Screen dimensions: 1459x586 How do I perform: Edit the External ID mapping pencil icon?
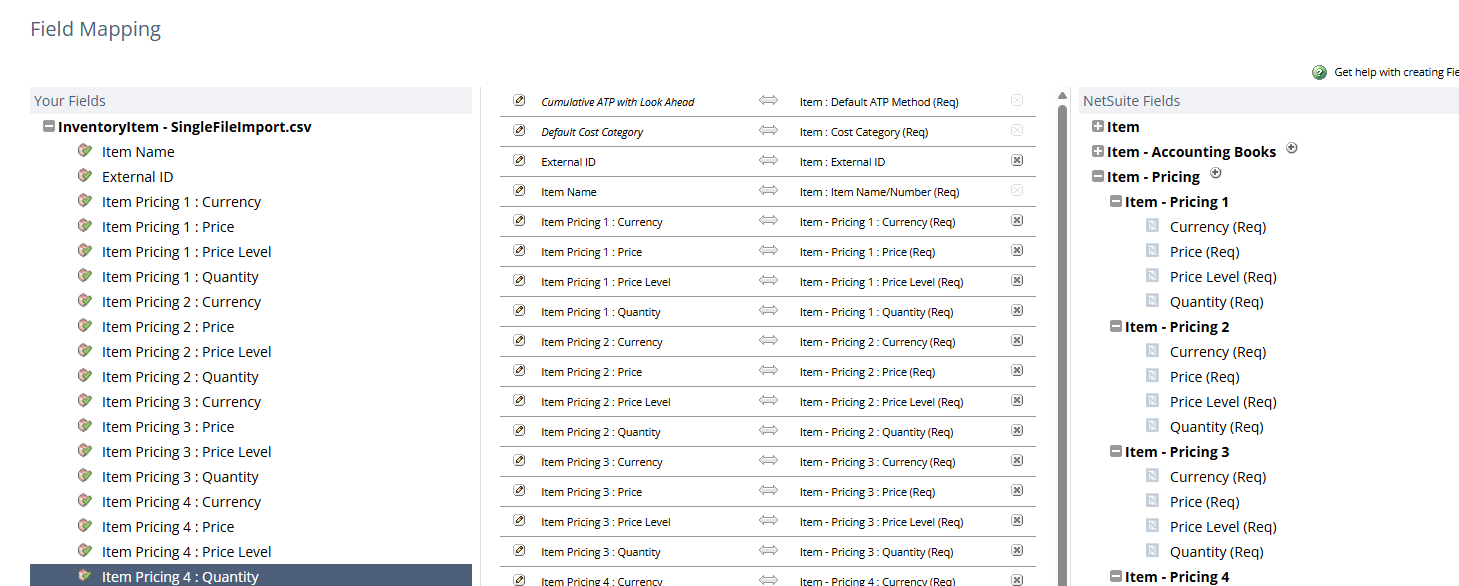click(519, 160)
